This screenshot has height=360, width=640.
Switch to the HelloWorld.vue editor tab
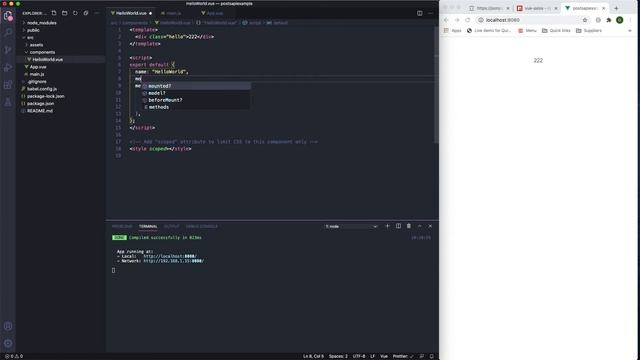pyautogui.click(x=131, y=13)
